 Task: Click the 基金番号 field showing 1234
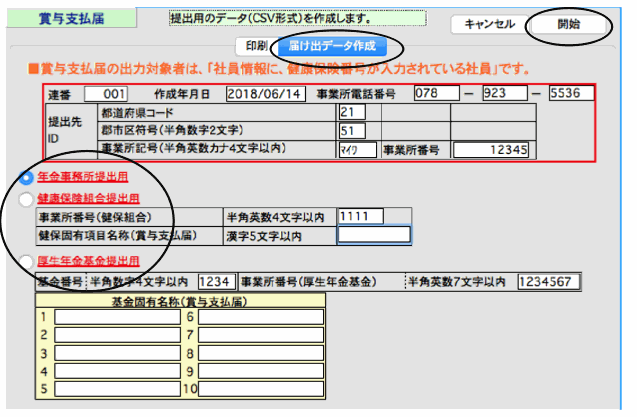215,282
